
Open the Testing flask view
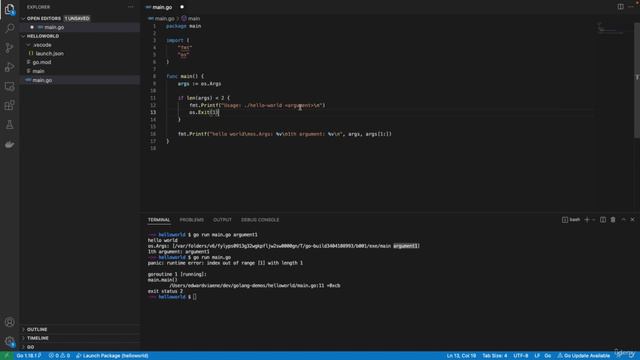[9, 124]
